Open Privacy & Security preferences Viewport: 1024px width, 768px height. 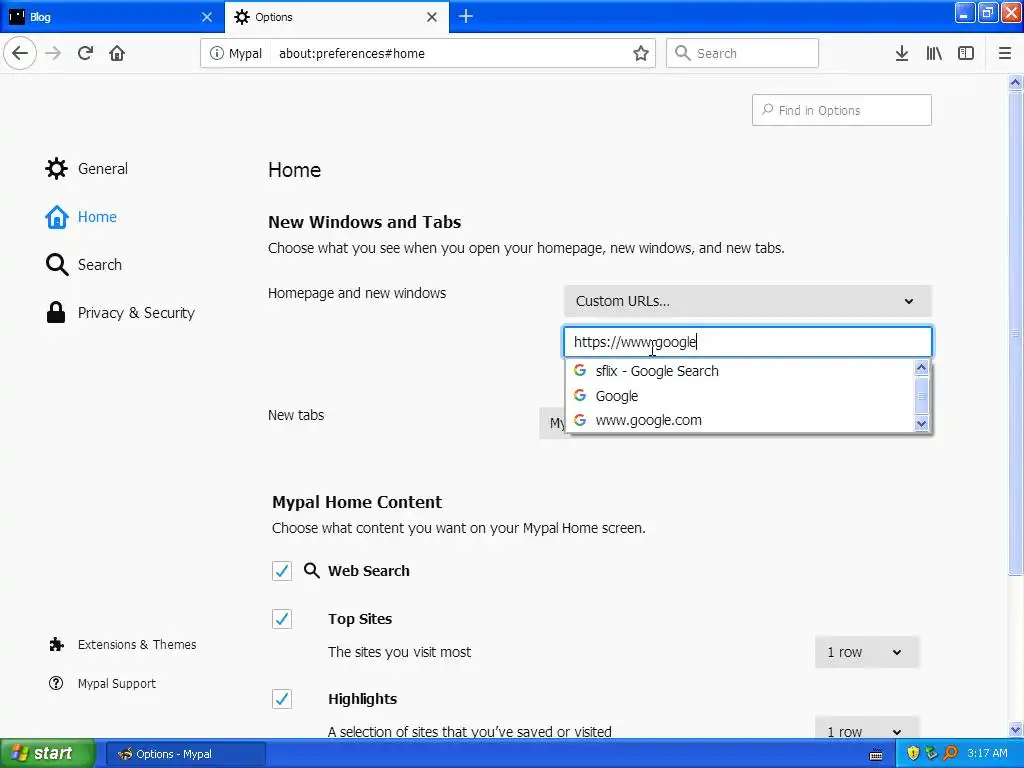(120, 313)
